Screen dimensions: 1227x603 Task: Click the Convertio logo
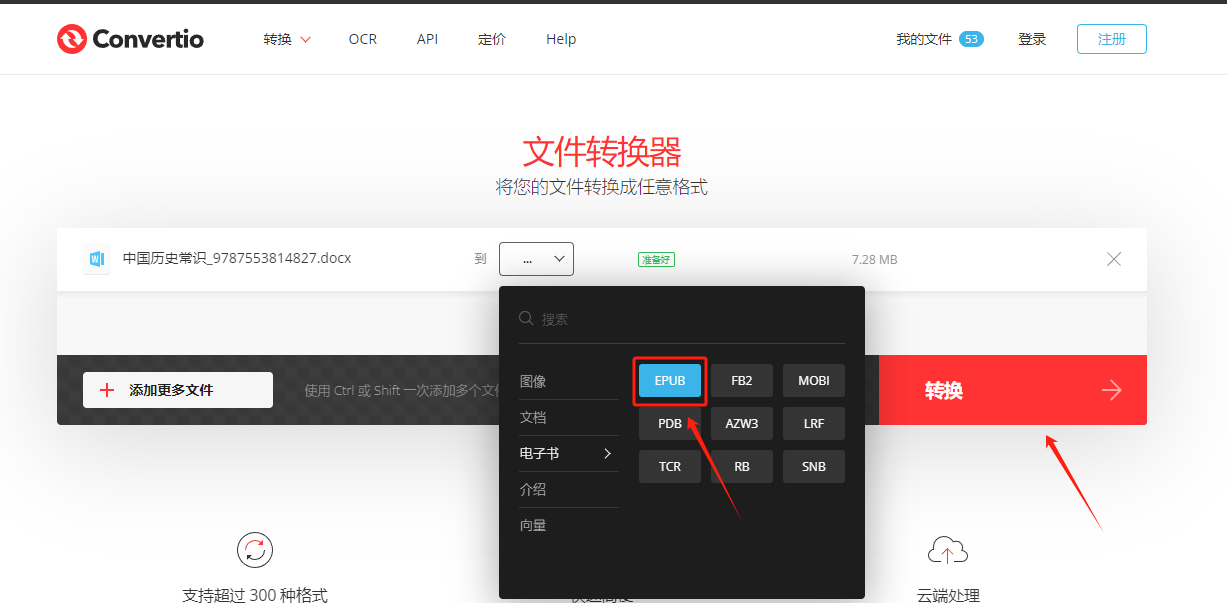tap(129, 38)
